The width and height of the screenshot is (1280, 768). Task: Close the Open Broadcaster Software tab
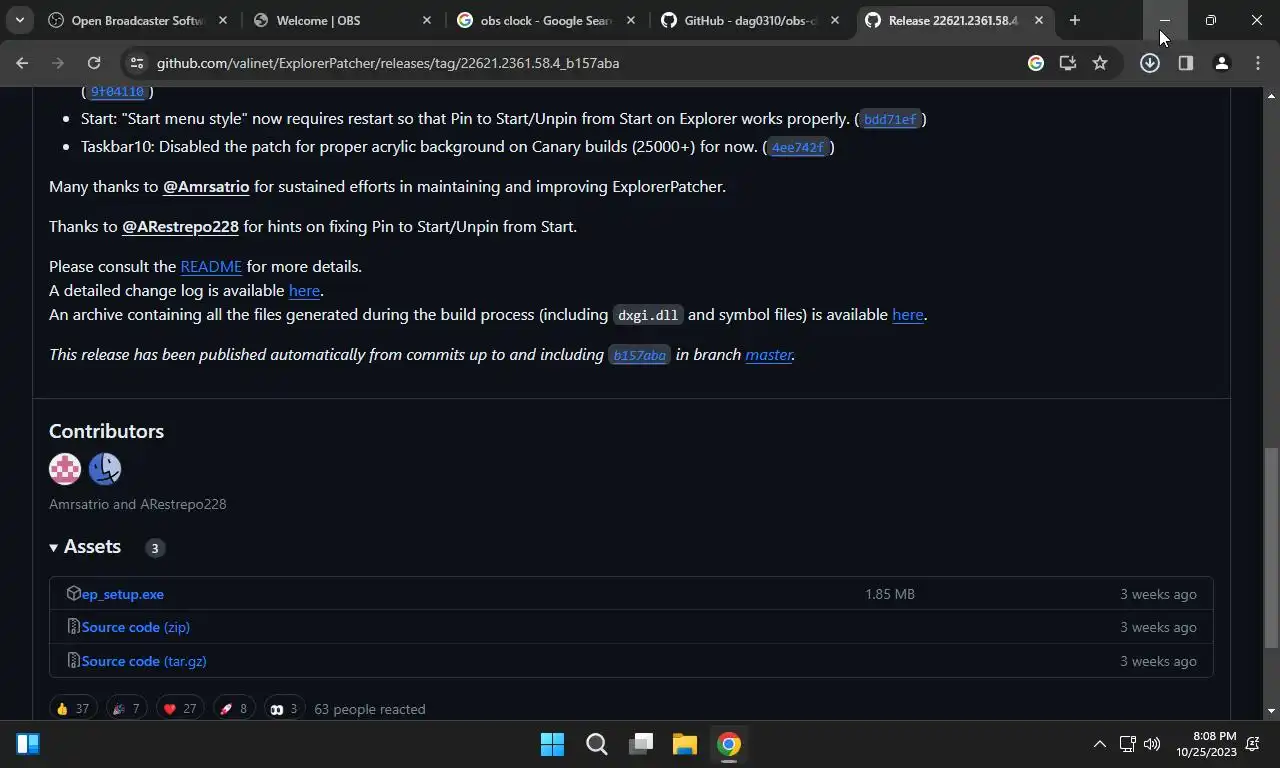click(223, 20)
